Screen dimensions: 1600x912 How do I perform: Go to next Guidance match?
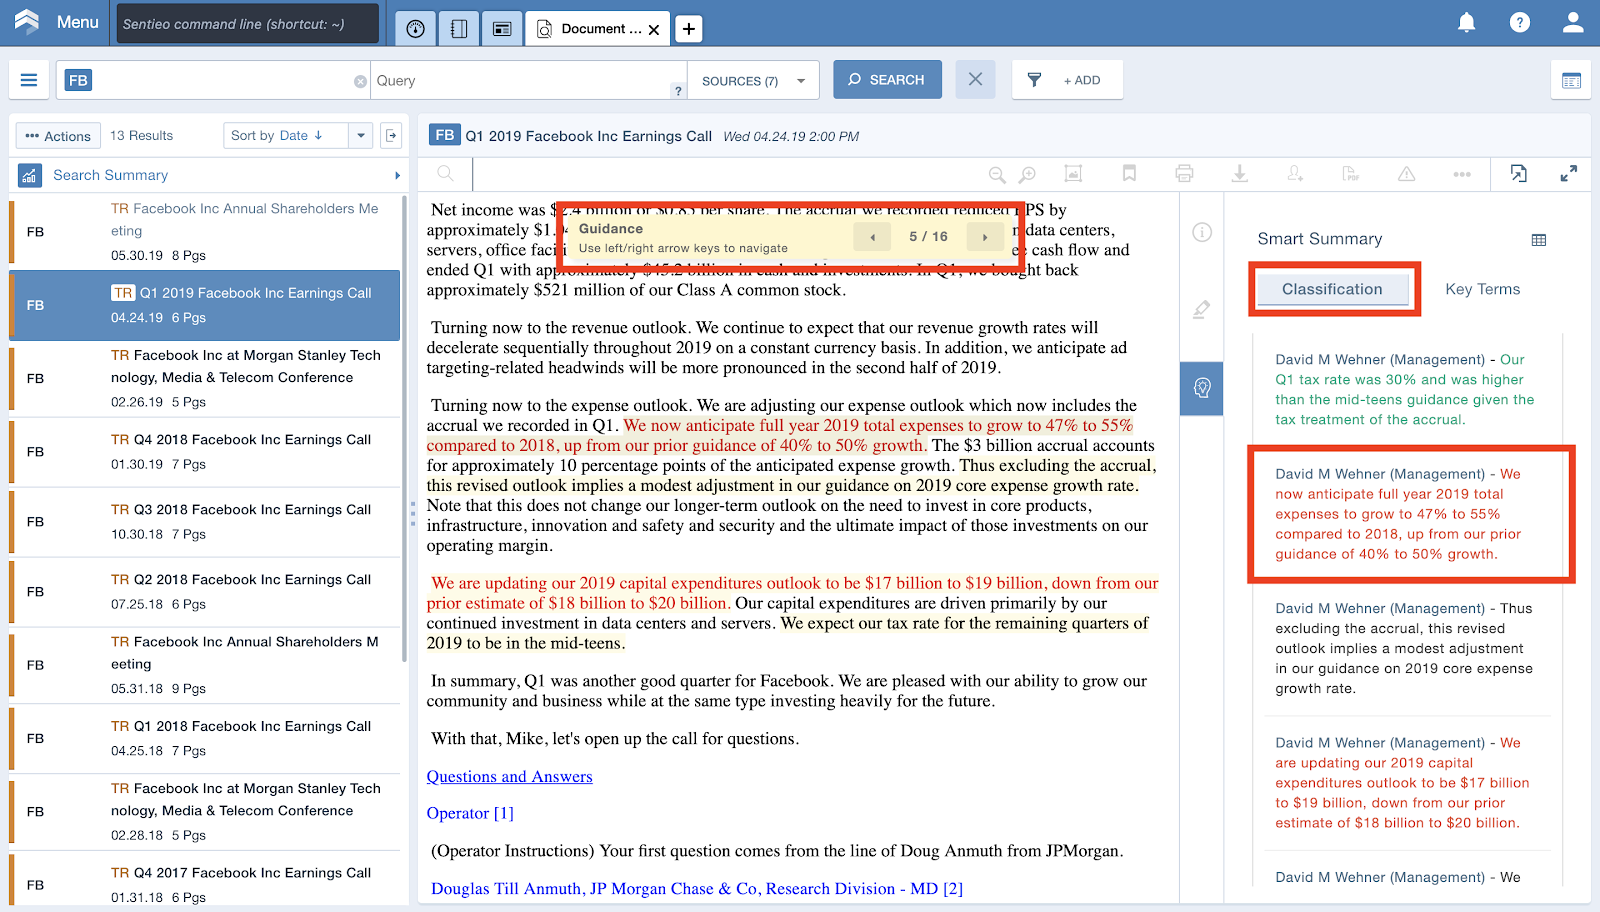coord(985,237)
